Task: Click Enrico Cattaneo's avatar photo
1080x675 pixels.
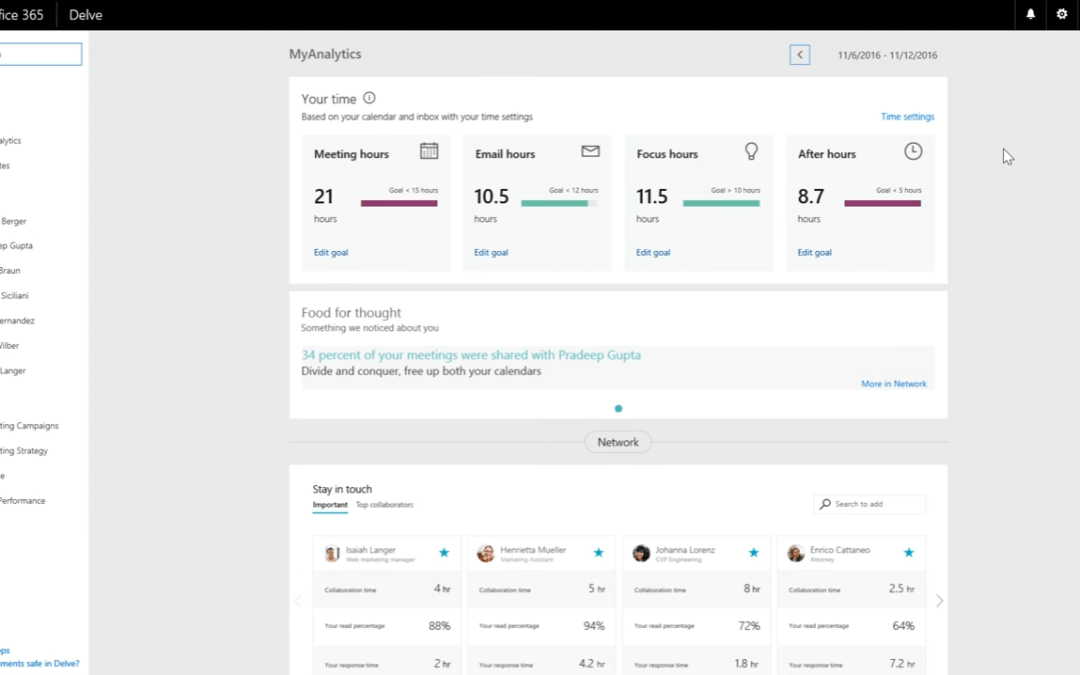Action: 796,553
